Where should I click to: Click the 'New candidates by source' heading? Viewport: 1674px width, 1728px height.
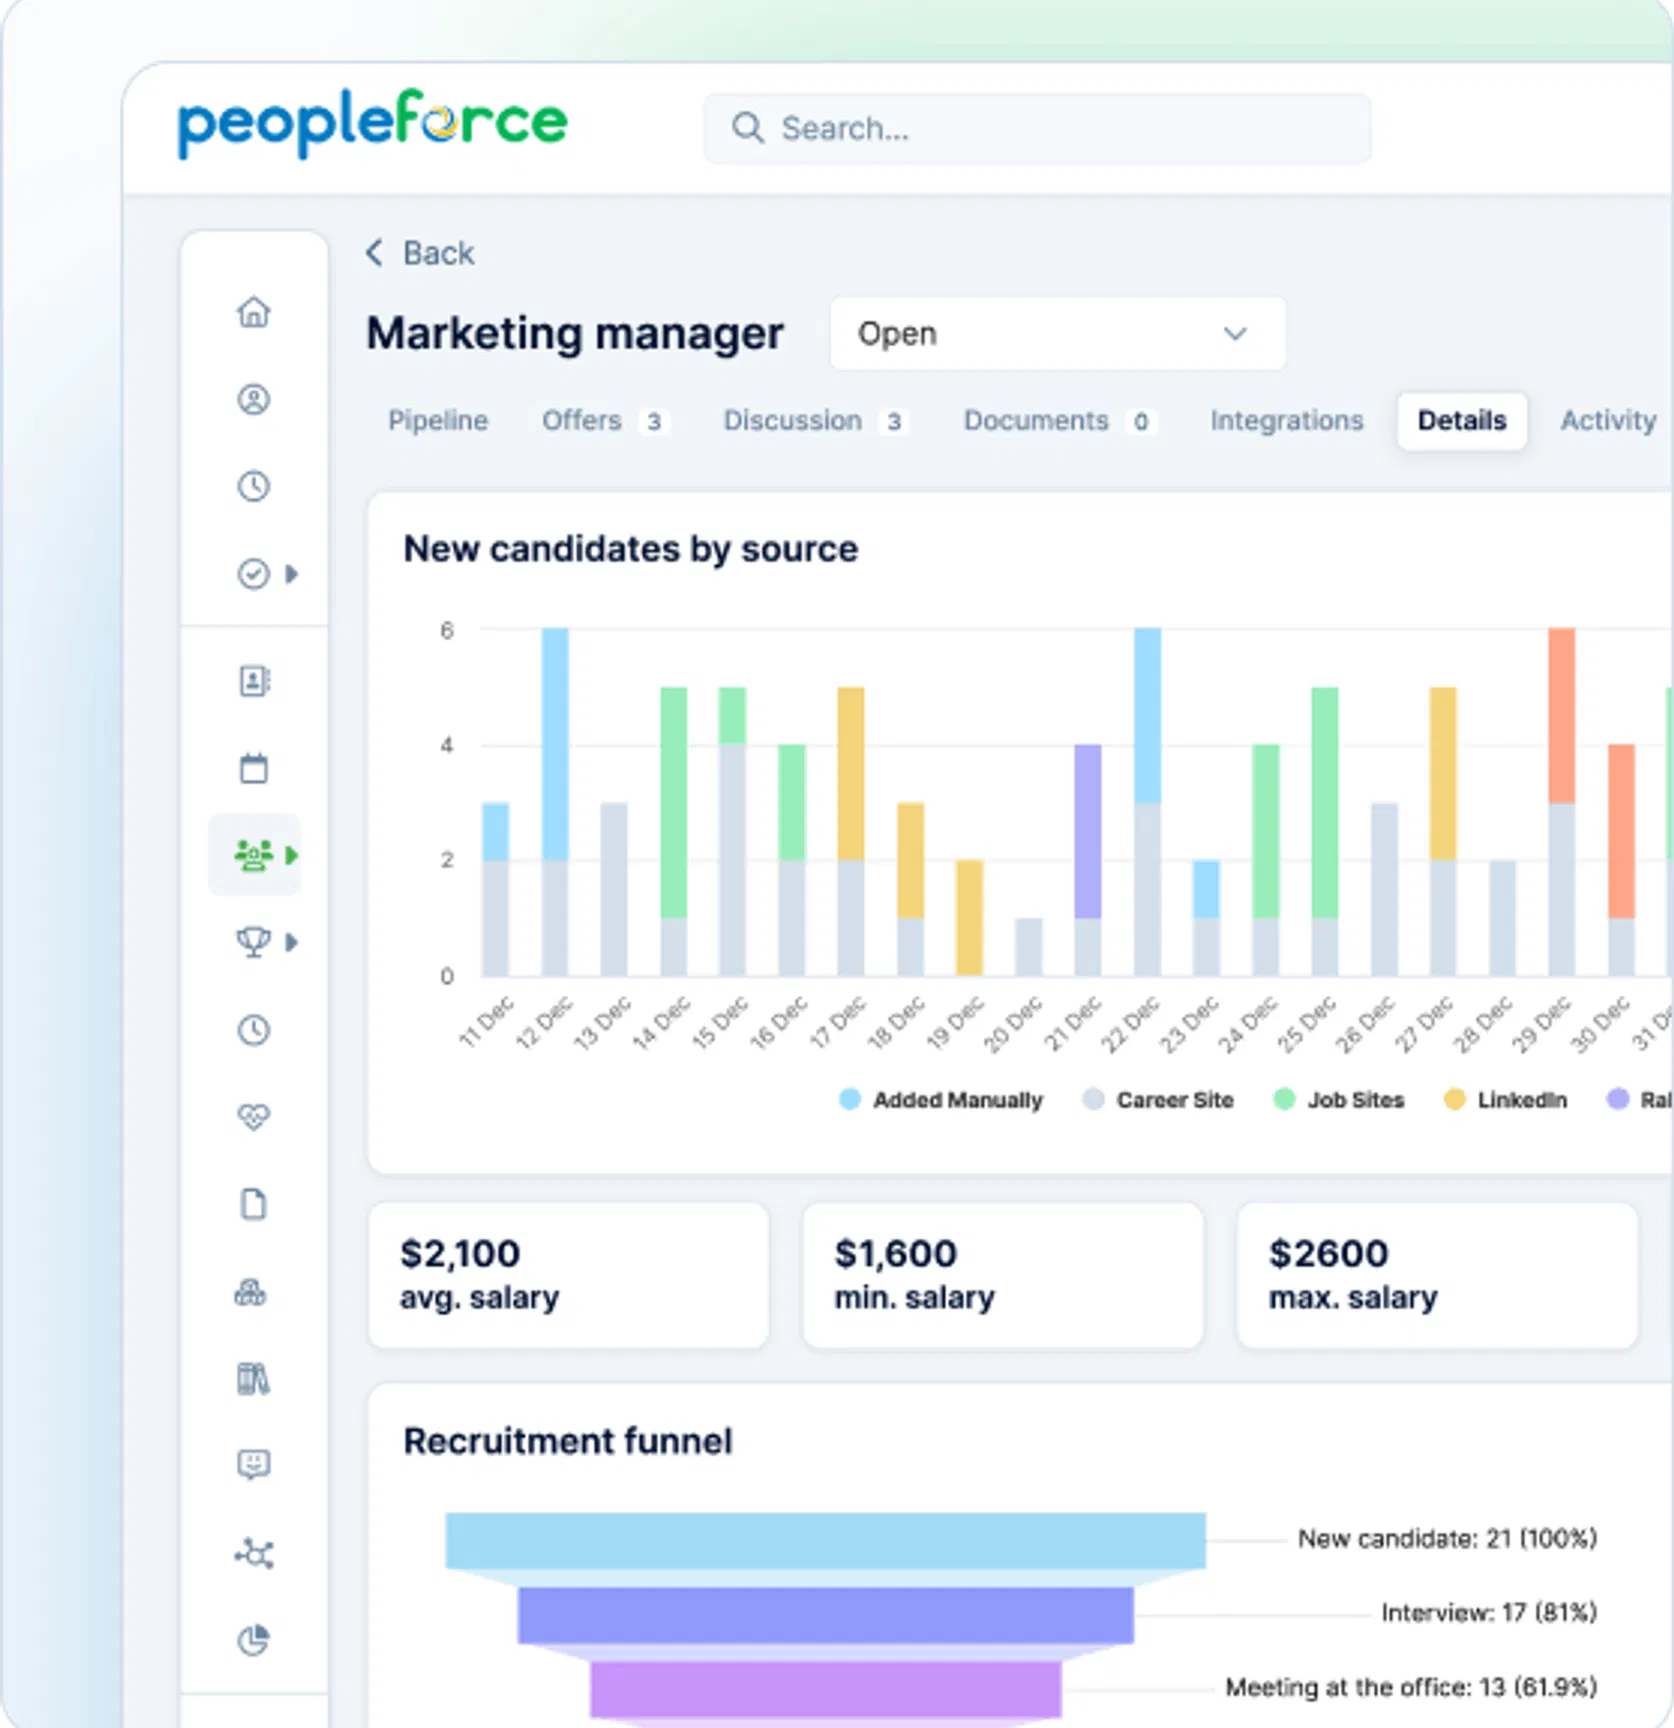[x=631, y=549]
